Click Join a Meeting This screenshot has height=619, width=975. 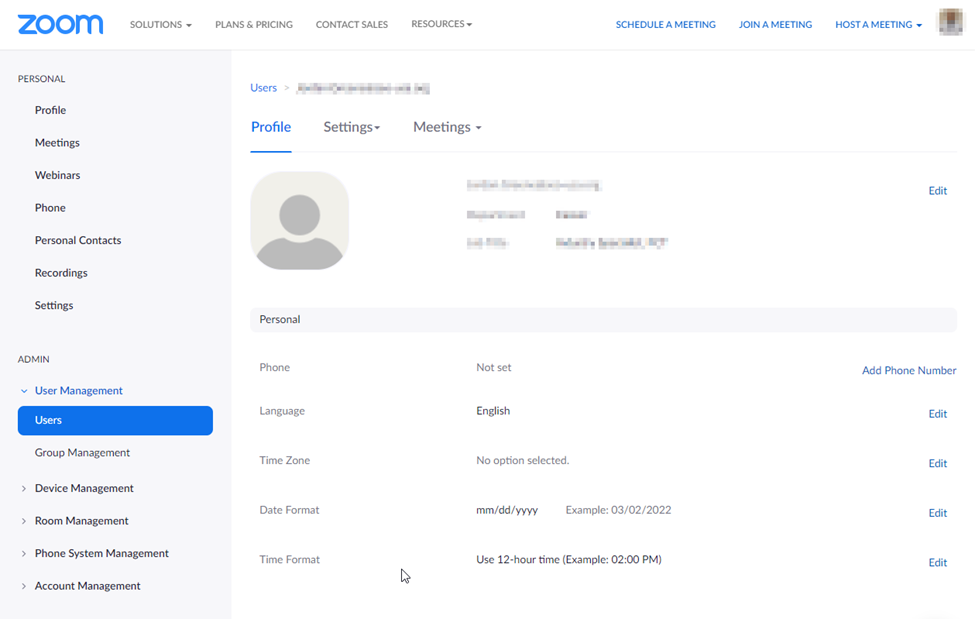[x=775, y=24]
